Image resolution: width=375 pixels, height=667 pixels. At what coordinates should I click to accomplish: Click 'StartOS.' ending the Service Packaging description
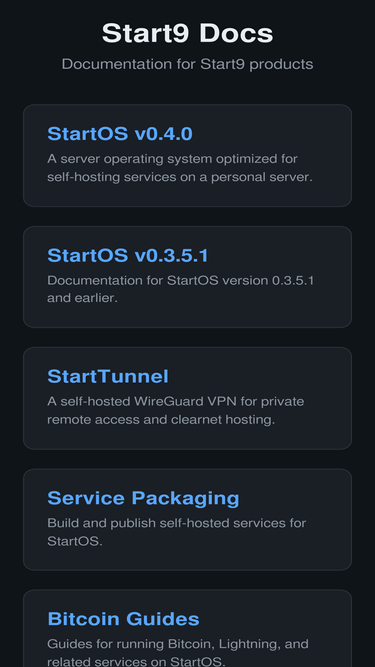[75, 542]
